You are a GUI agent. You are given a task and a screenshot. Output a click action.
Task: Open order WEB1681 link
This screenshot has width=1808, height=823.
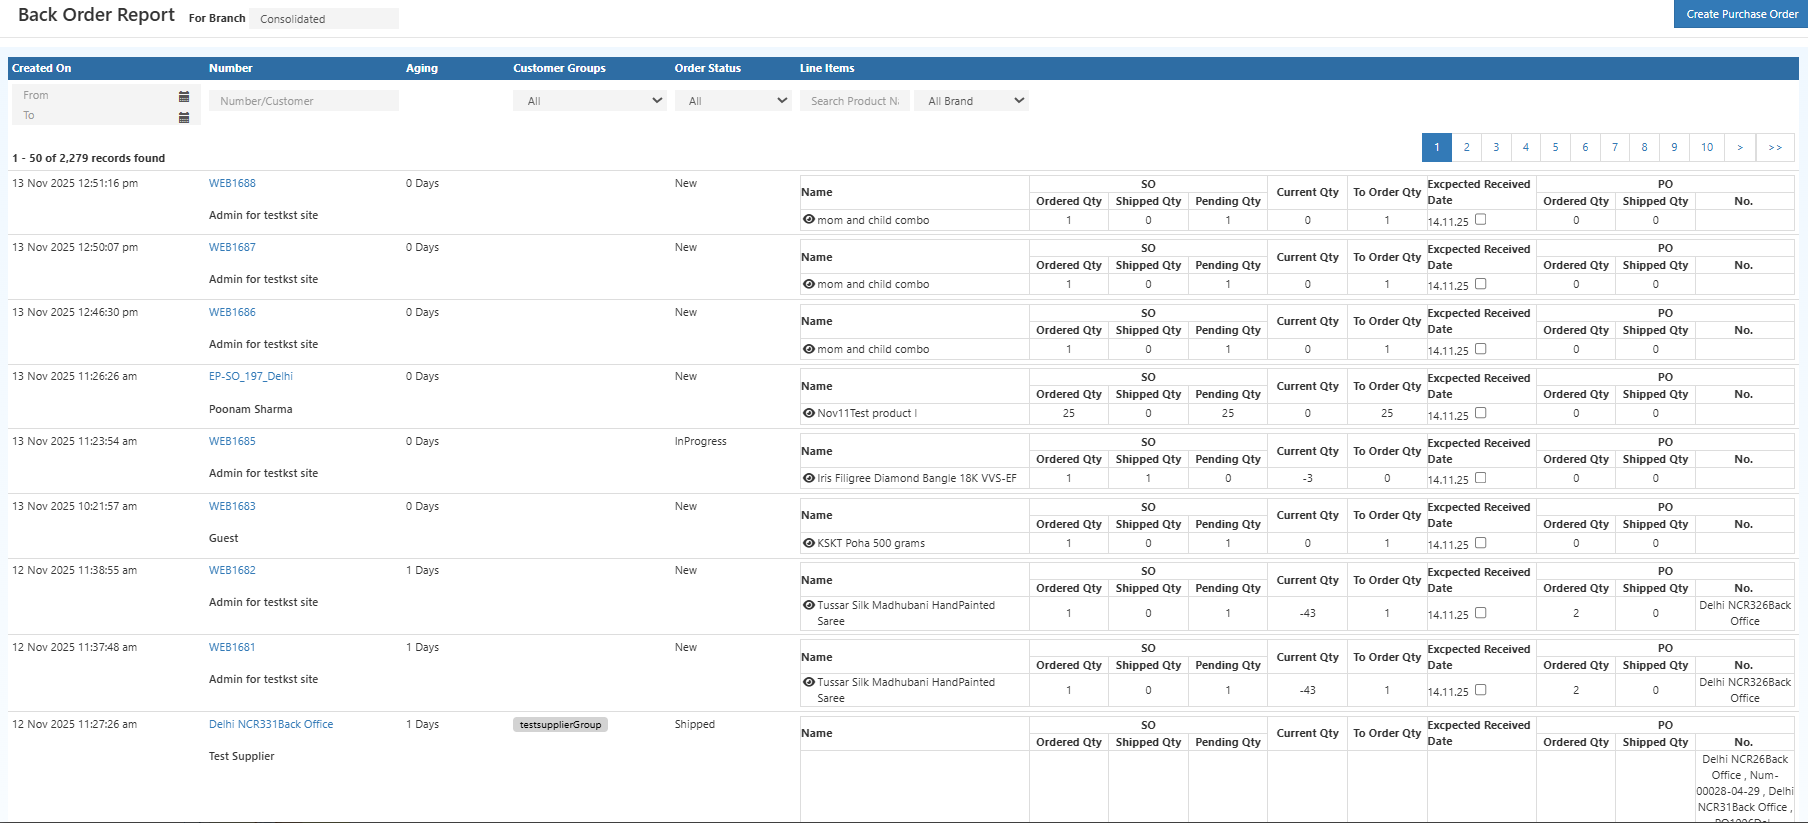tap(232, 647)
